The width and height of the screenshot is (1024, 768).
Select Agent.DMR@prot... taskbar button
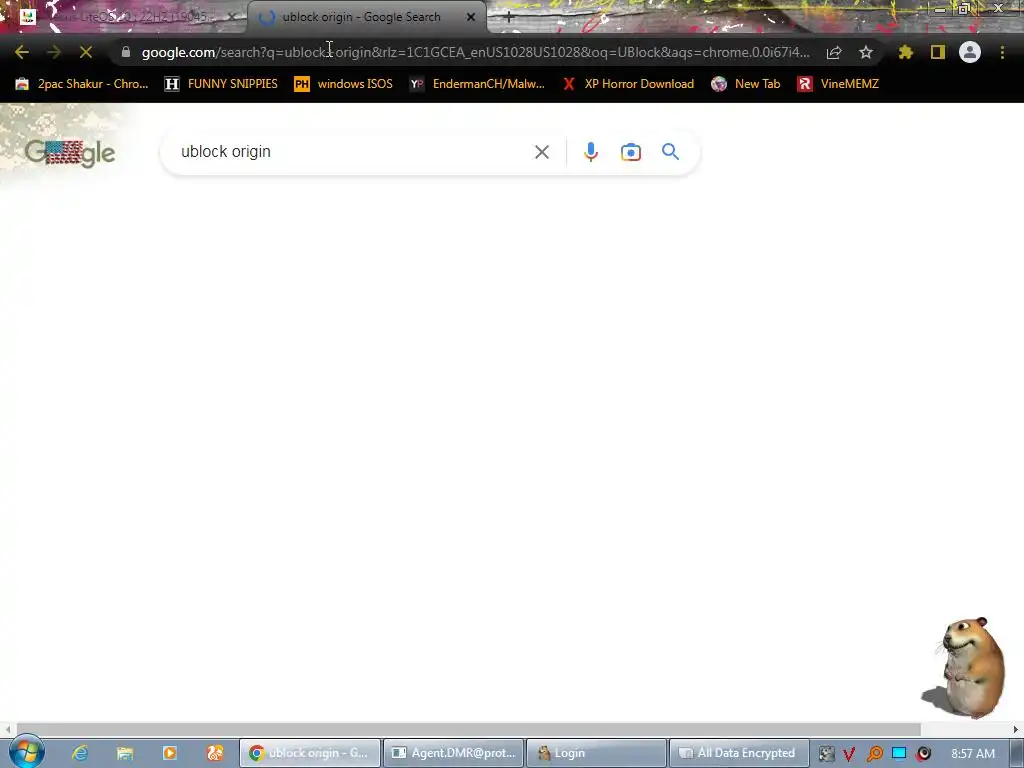(453, 754)
